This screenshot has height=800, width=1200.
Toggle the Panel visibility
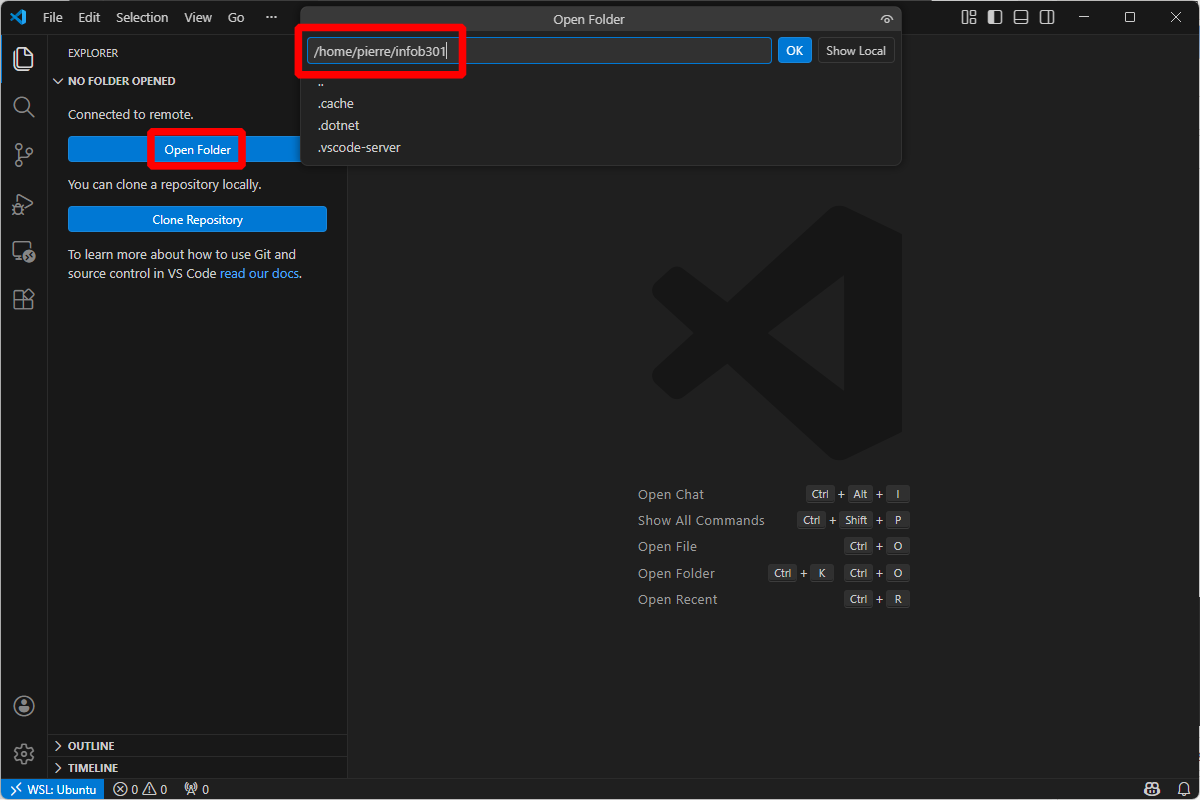[x=1020, y=17]
